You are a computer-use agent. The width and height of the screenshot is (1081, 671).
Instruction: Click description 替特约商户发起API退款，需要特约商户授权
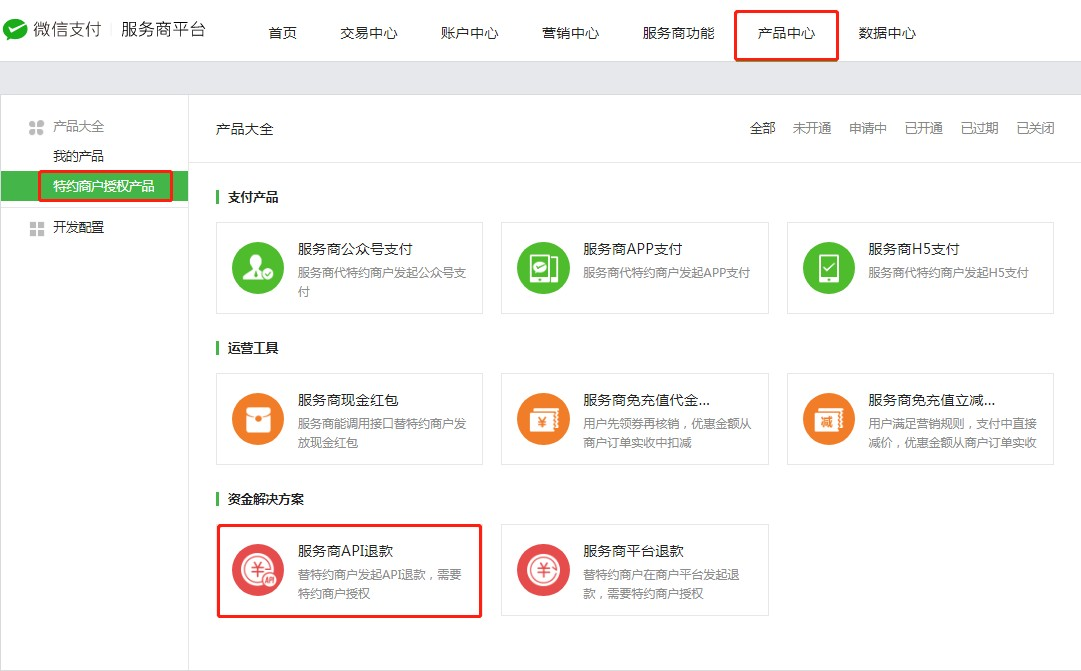(x=380, y=584)
